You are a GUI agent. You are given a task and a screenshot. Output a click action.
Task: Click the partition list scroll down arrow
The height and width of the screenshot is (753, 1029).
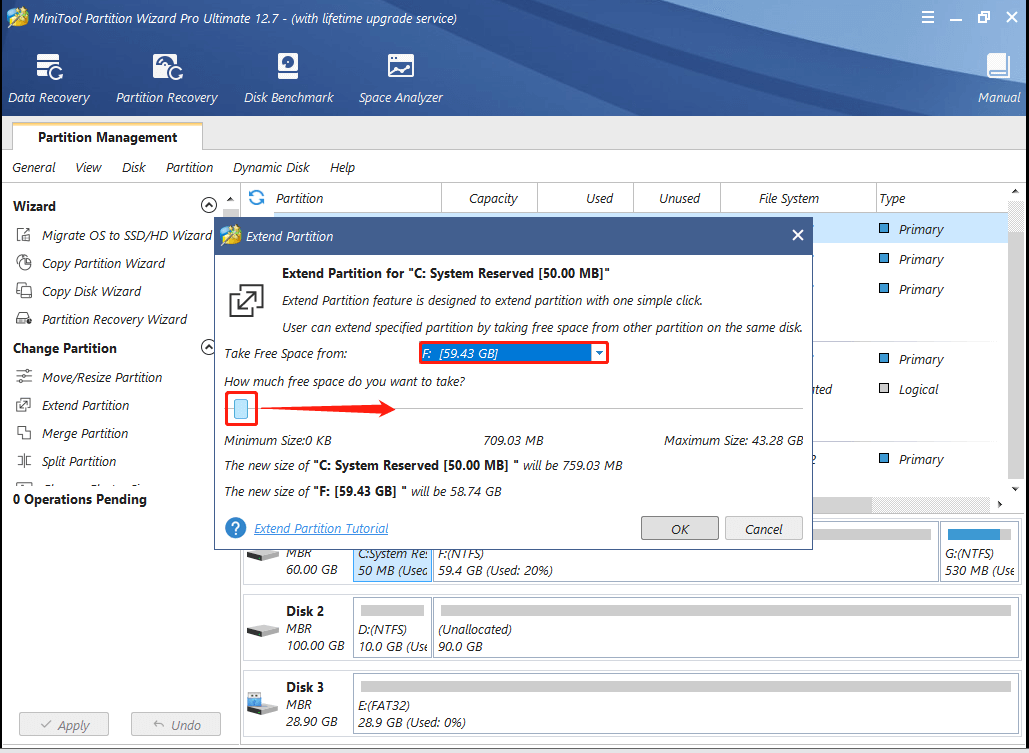[1015, 489]
